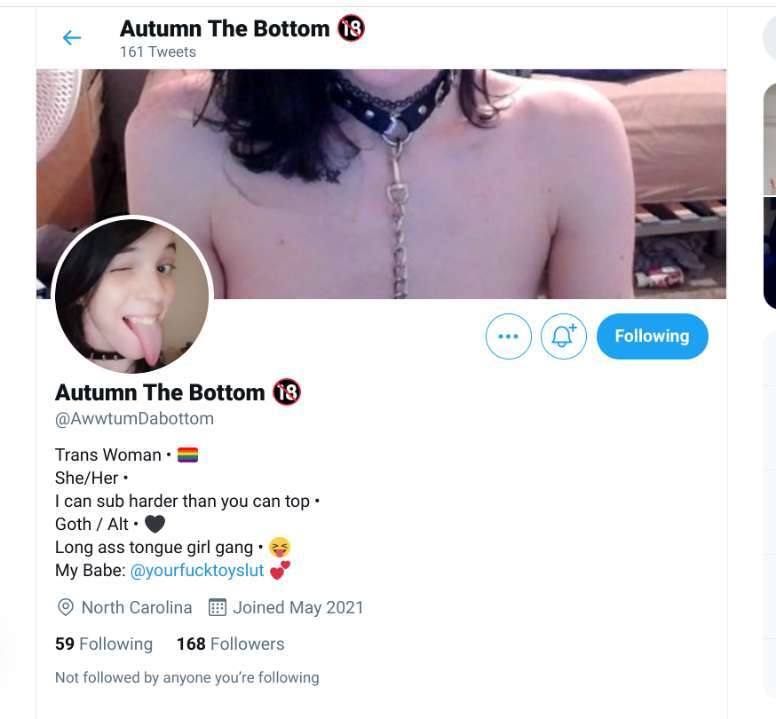Open the 168 Followers list
This screenshot has width=776, height=719.
pos(231,644)
